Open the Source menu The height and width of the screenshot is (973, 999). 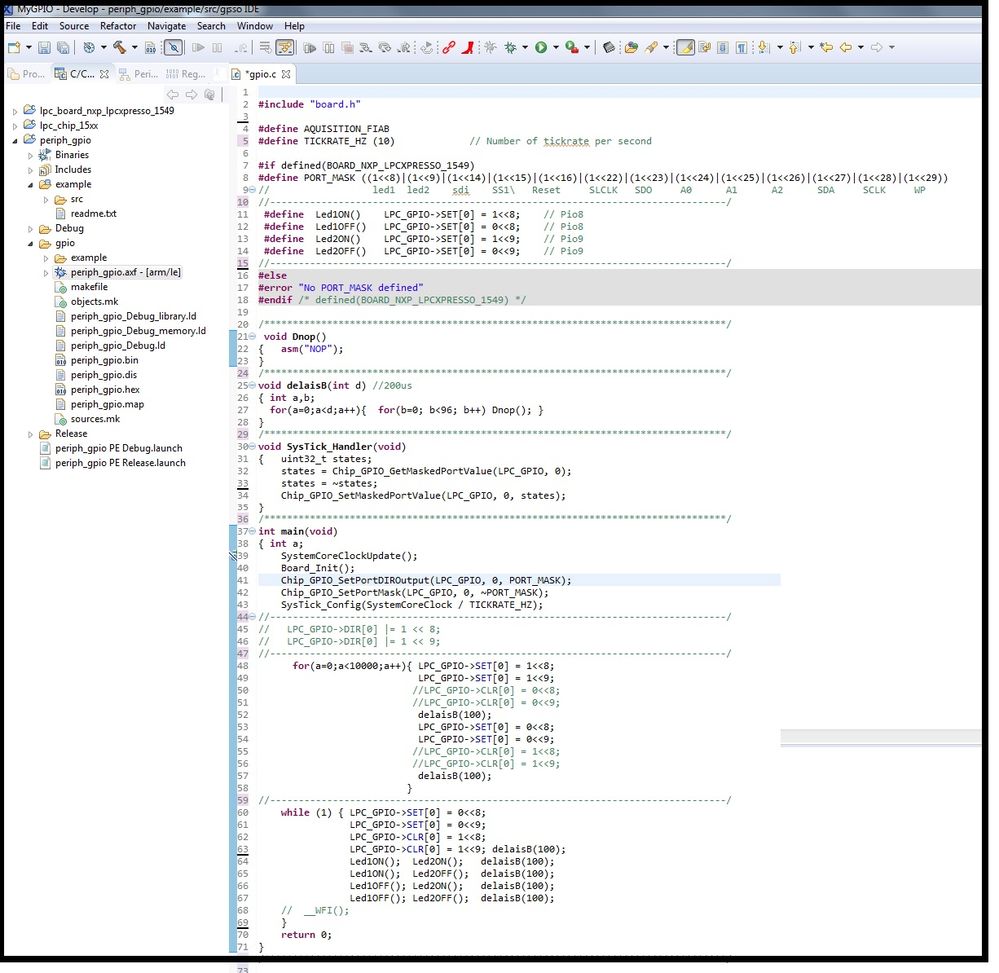pos(74,26)
